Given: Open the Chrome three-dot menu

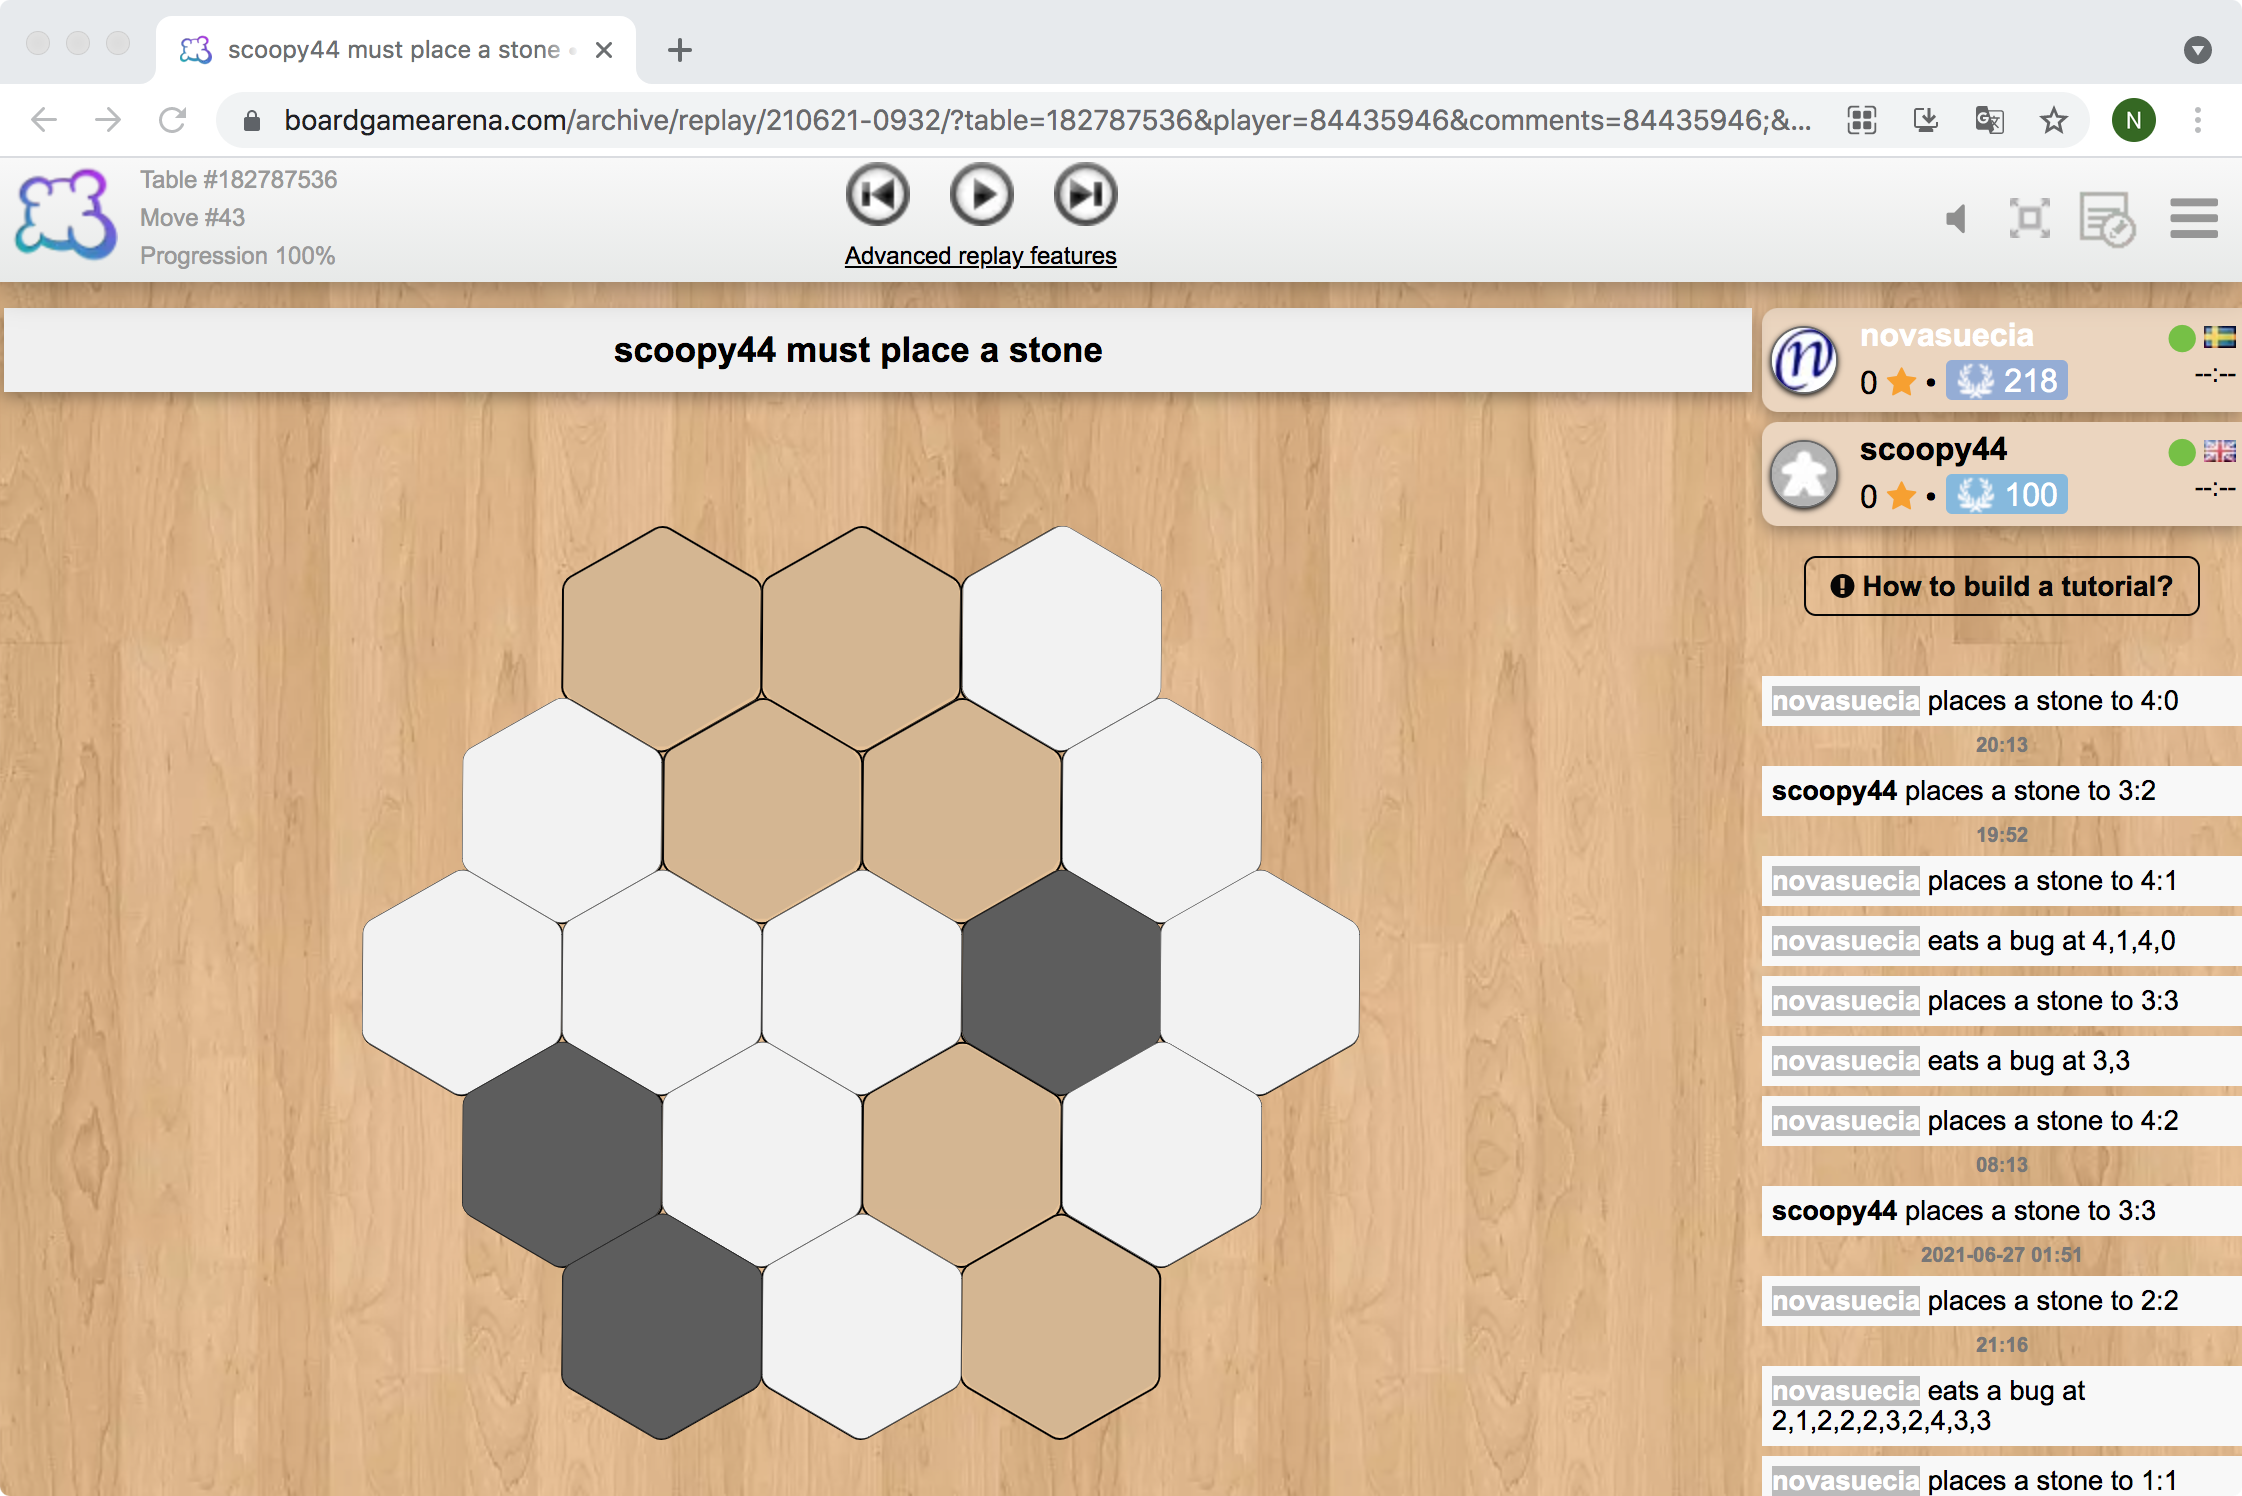Looking at the screenshot, I should pos(2197,121).
